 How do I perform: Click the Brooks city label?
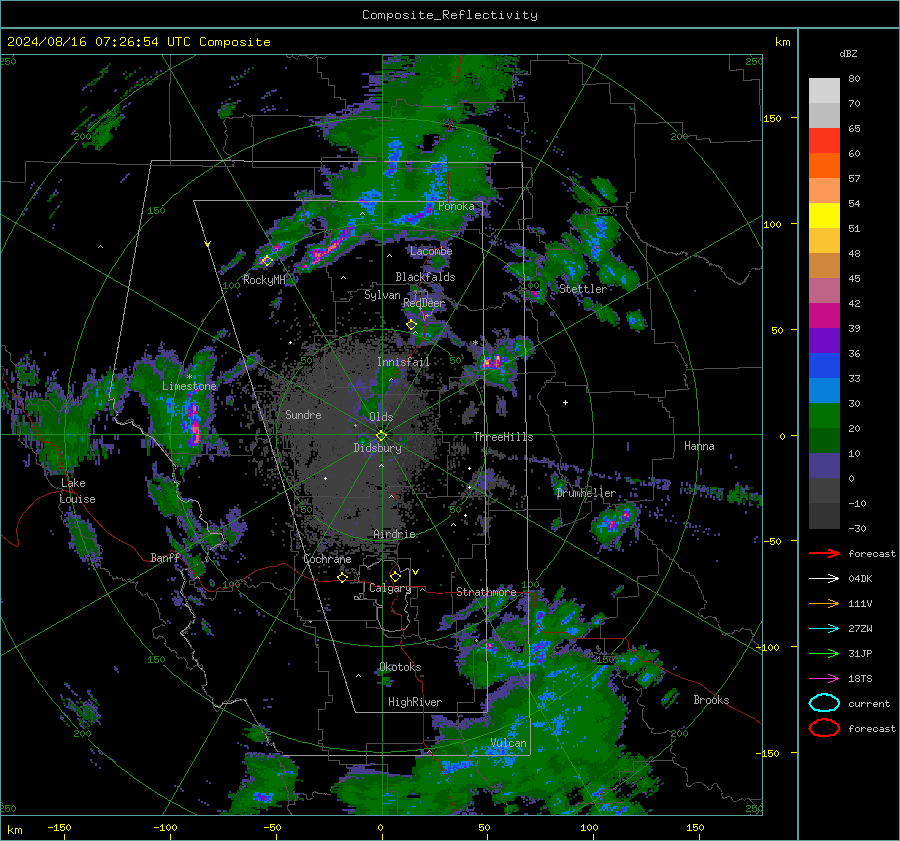[711, 700]
